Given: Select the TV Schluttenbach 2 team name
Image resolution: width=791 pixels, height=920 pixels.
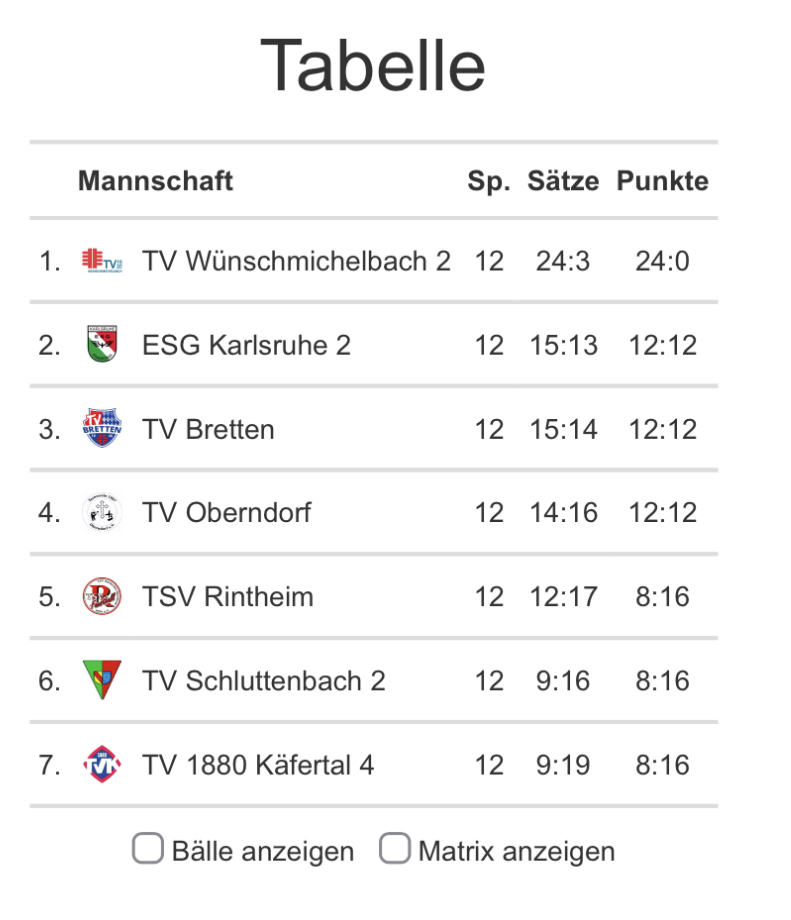Looking at the screenshot, I should [263, 681].
